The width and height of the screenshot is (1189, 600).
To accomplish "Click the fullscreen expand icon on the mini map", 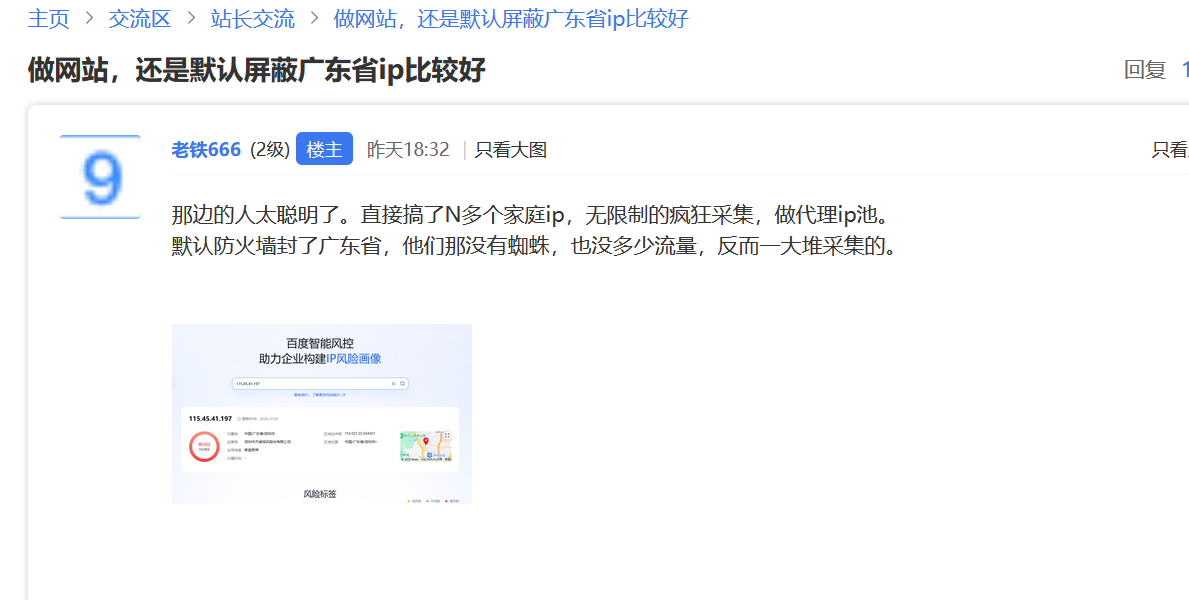I will pos(448,433).
